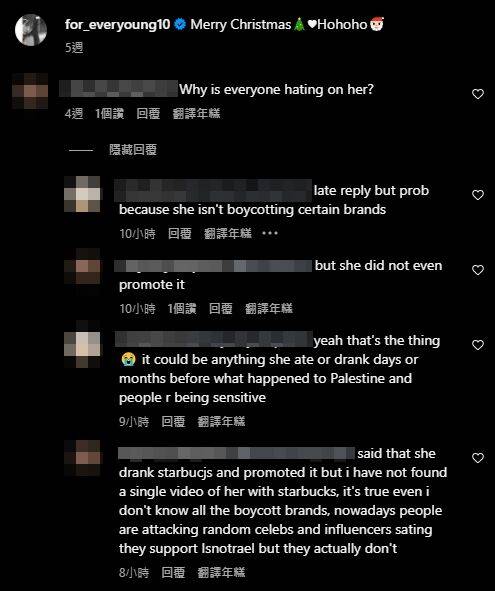Image resolution: width=495 pixels, height=591 pixels.
Task: Like the "yeah that's the thing" comment
Action: click(x=478, y=345)
